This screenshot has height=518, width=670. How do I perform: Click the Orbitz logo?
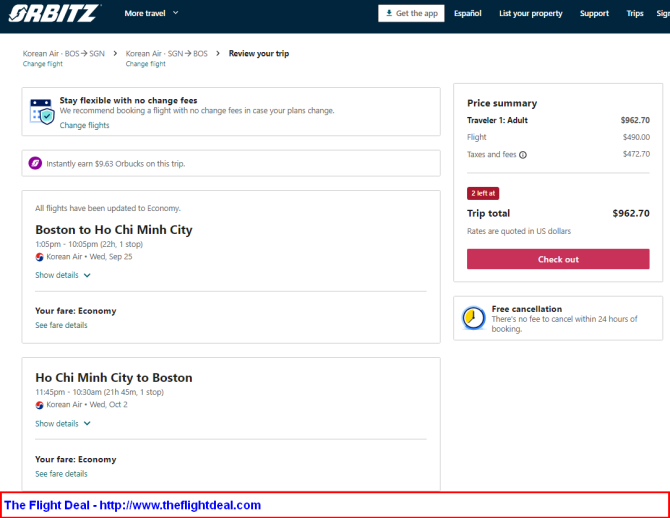coord(55,13)
